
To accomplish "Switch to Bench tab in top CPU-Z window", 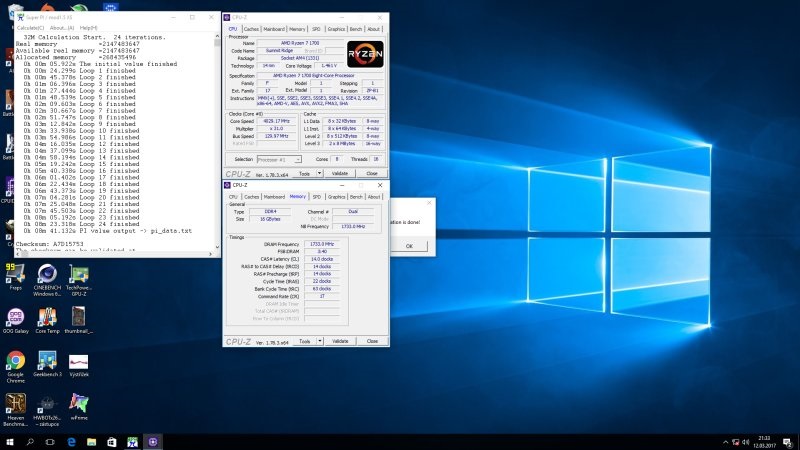I will (356, 29).
